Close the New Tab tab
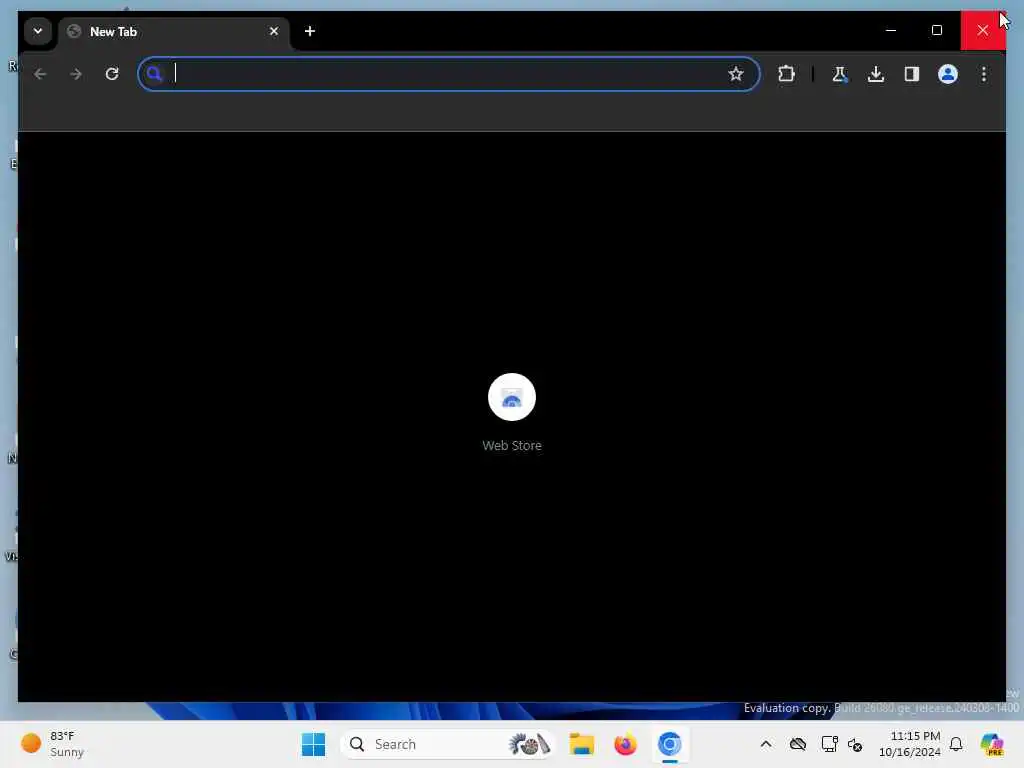1024x768 pixels. pos(274,31)
